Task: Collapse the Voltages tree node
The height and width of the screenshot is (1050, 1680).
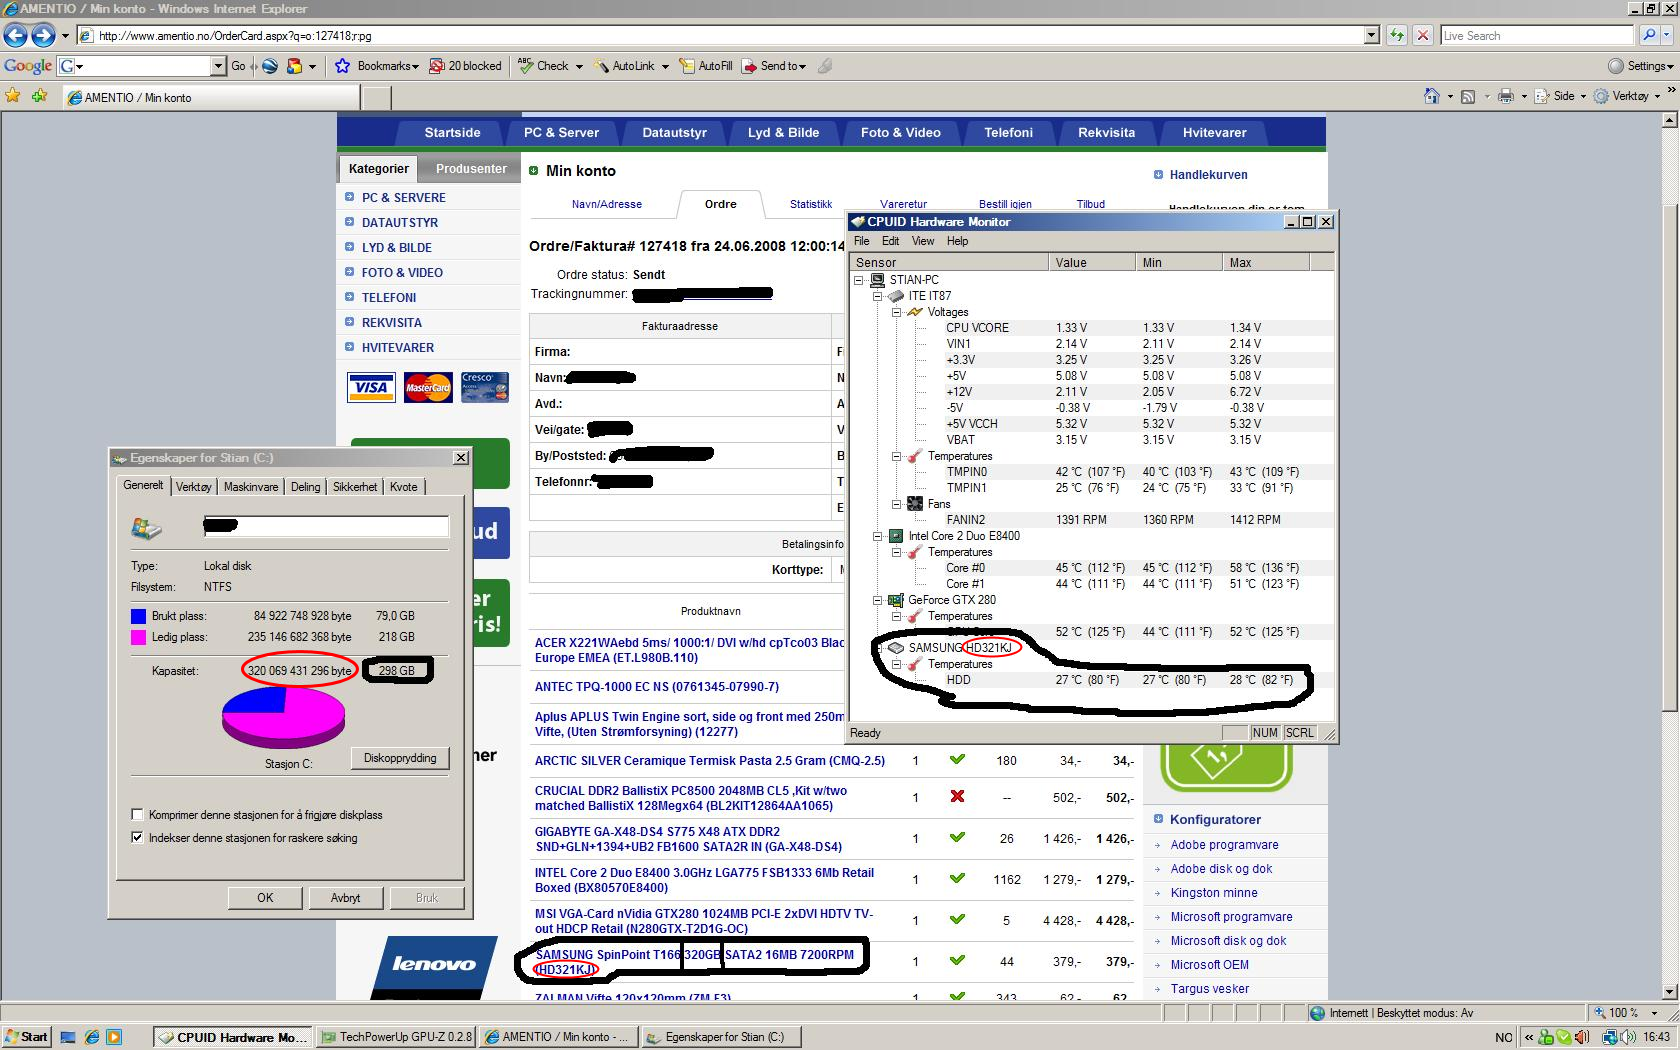Action: pos(896,312)
